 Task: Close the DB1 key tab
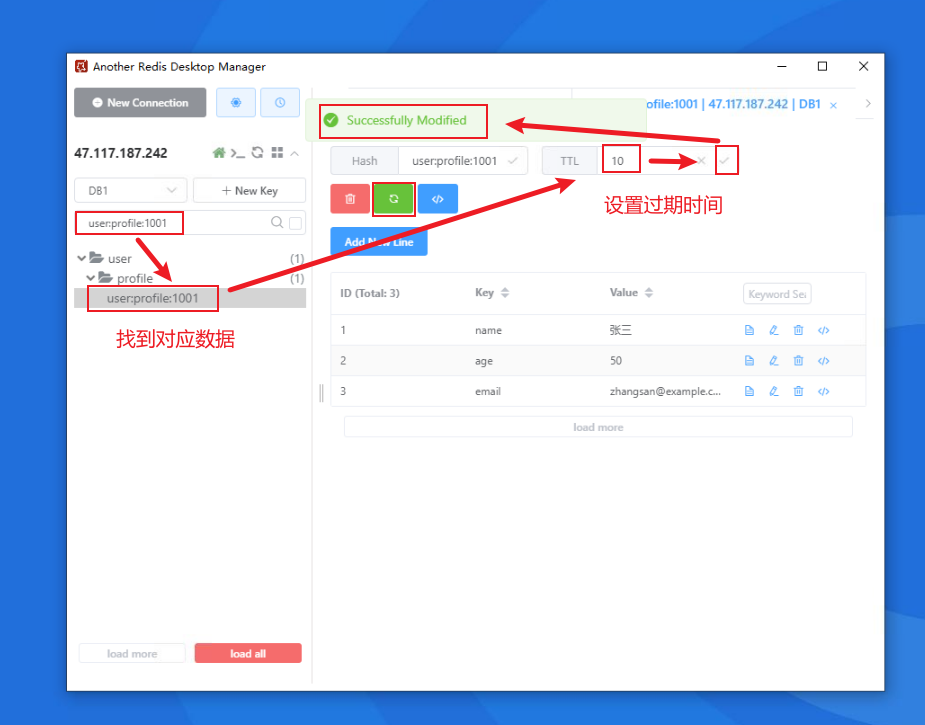pos(833,106)
